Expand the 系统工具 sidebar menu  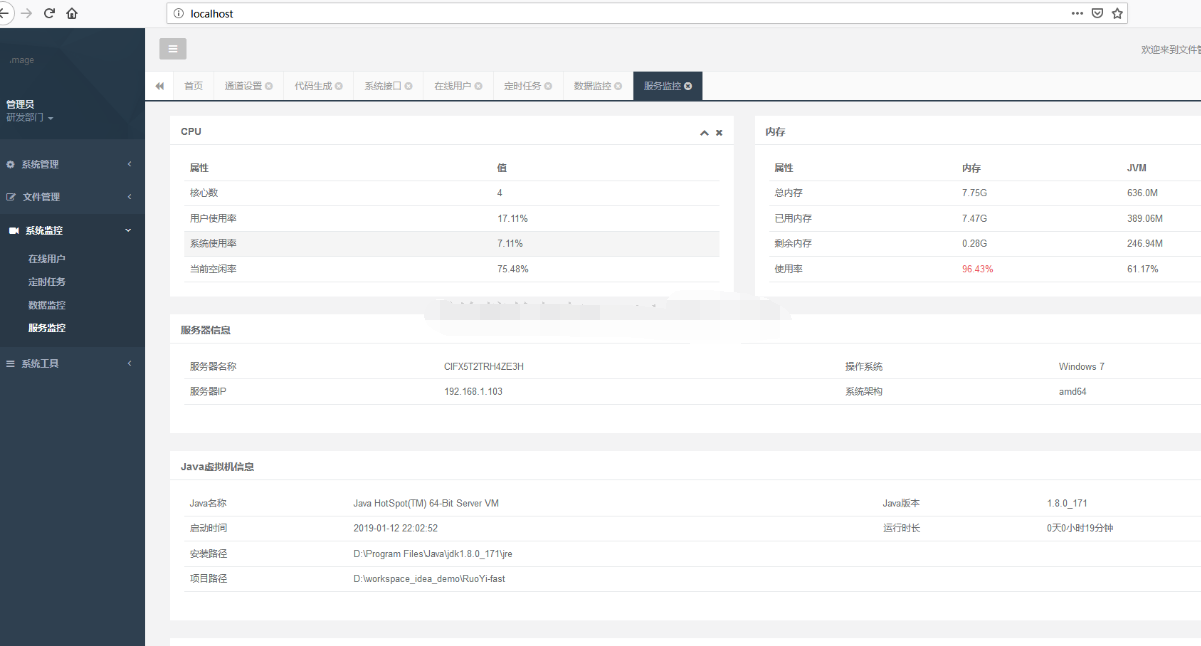72,363
